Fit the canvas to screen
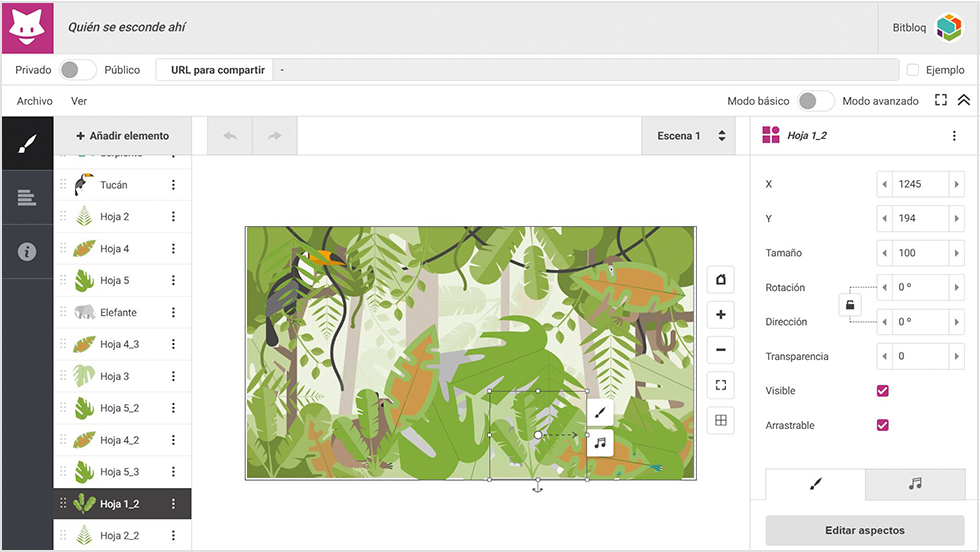 (721, 385)
